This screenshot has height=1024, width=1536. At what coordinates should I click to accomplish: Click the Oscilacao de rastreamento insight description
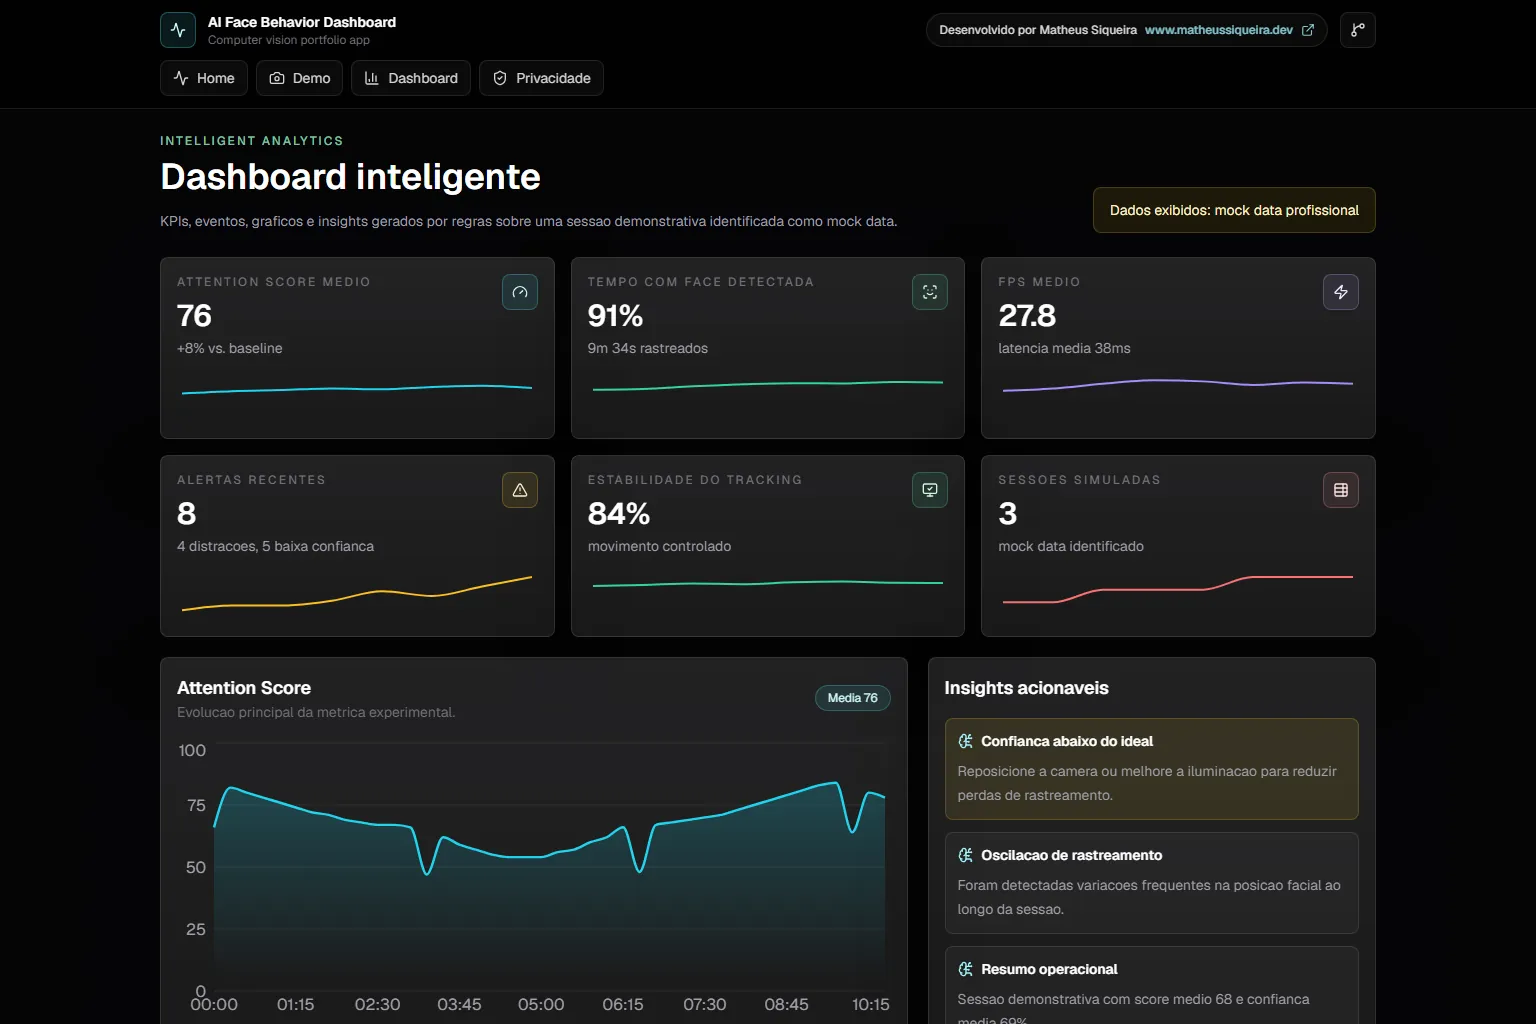(x=1149, y=897)
